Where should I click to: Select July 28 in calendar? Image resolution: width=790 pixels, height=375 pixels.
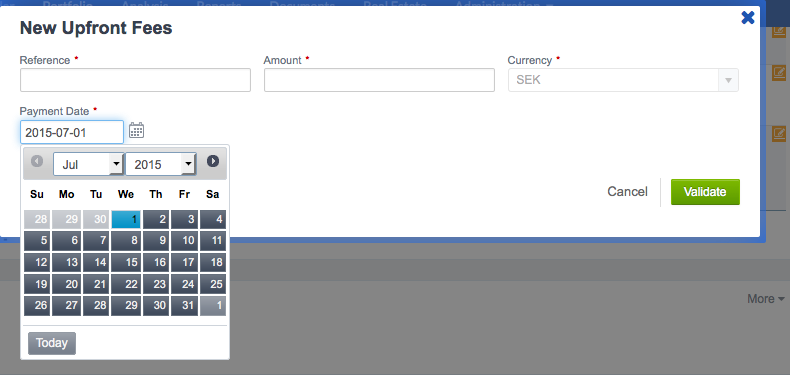coord(96,306)
